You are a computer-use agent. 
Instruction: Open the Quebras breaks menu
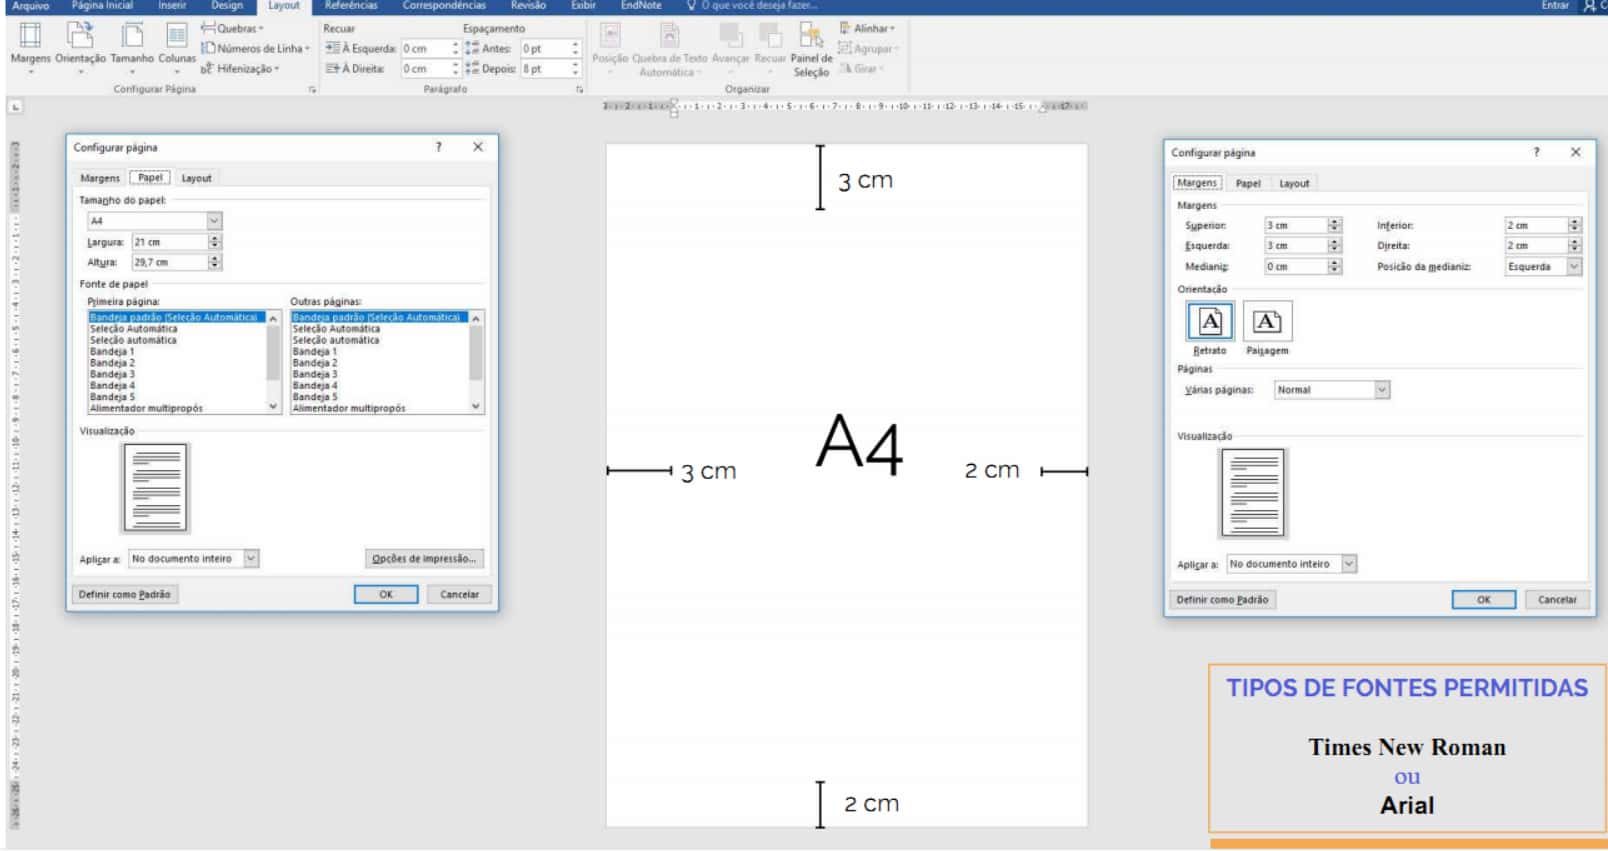coord(233,28)
